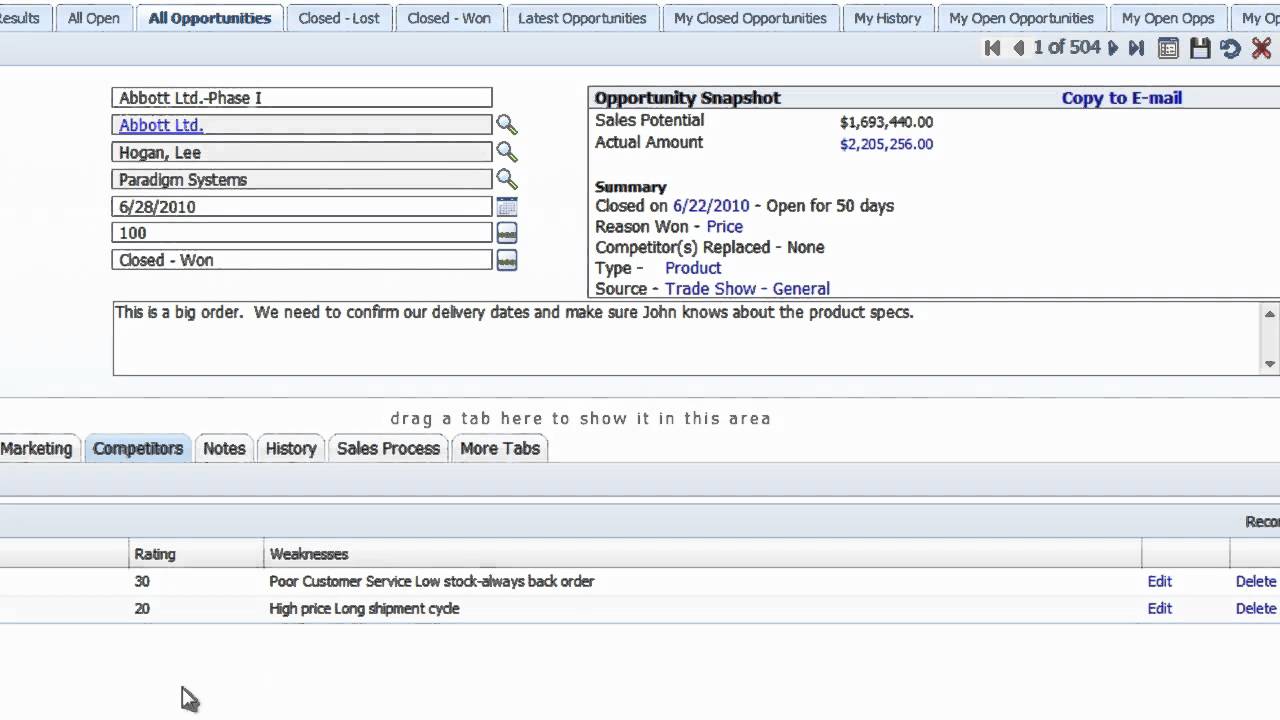Open the Closed - Lost tab
1280x720 pixels.
tap(339, 18)
